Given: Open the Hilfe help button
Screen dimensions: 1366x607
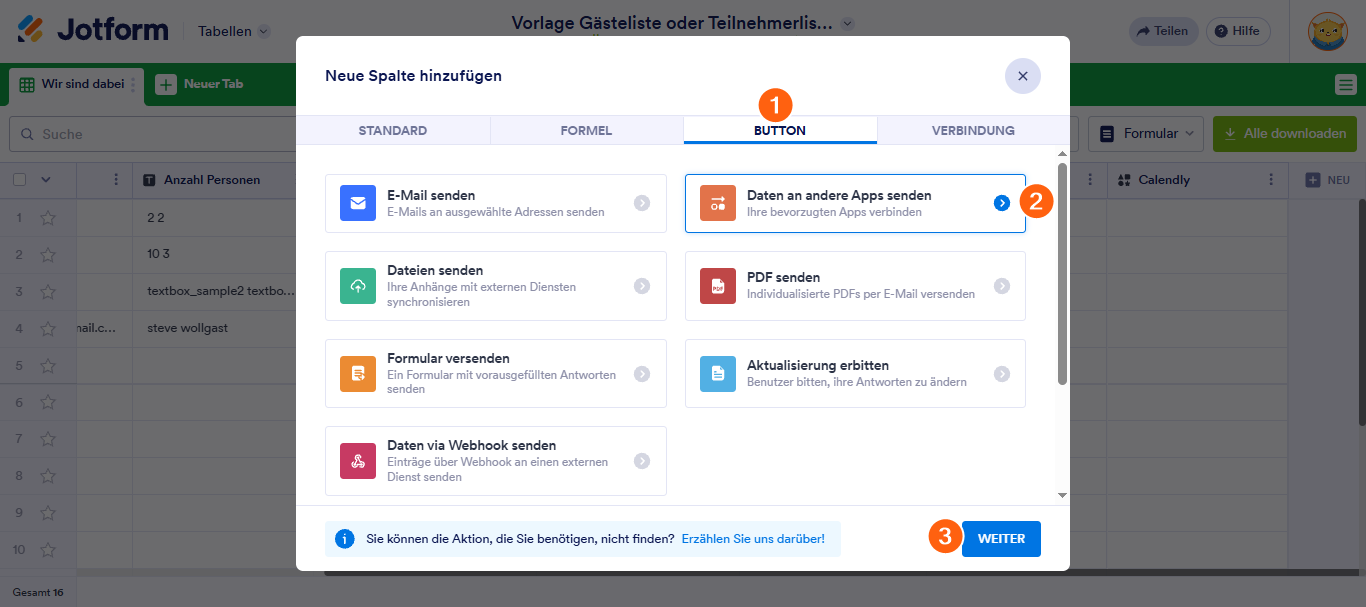Looking at the screenshot, I should pos(1238,31).
